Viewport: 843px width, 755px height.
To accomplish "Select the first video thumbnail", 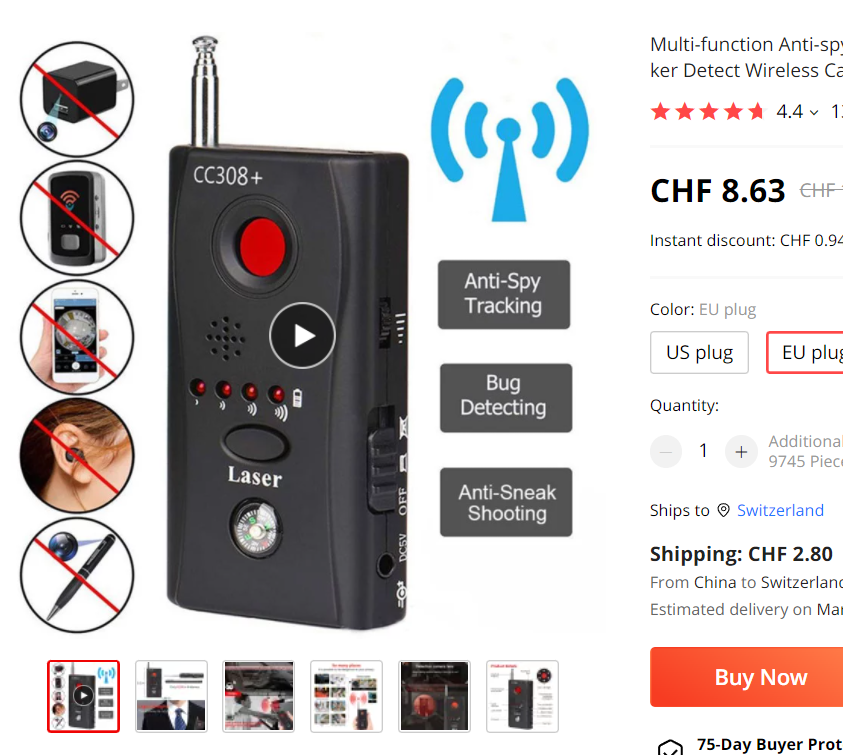I will [x=83, y=696].
